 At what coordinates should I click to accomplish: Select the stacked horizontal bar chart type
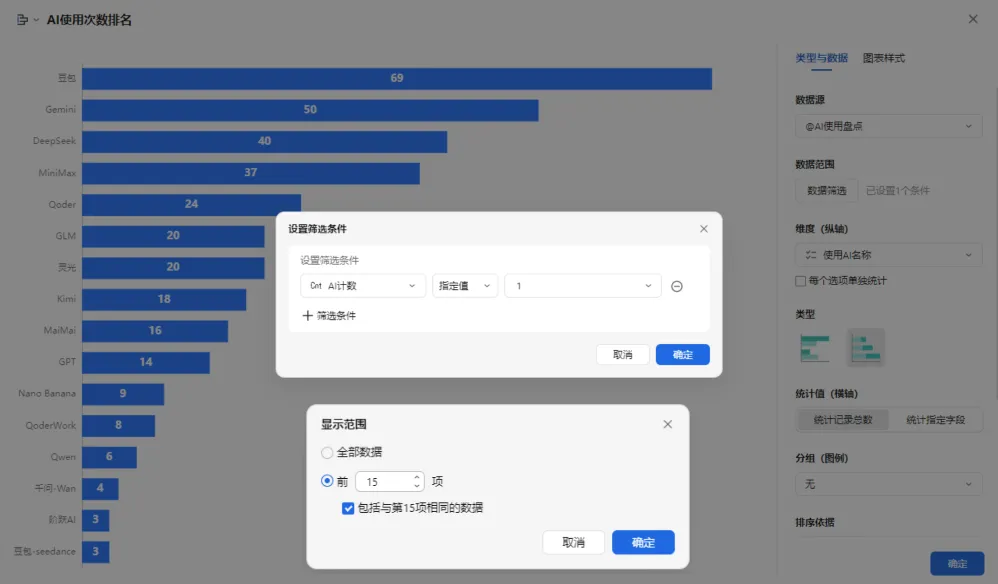[866, 347]
